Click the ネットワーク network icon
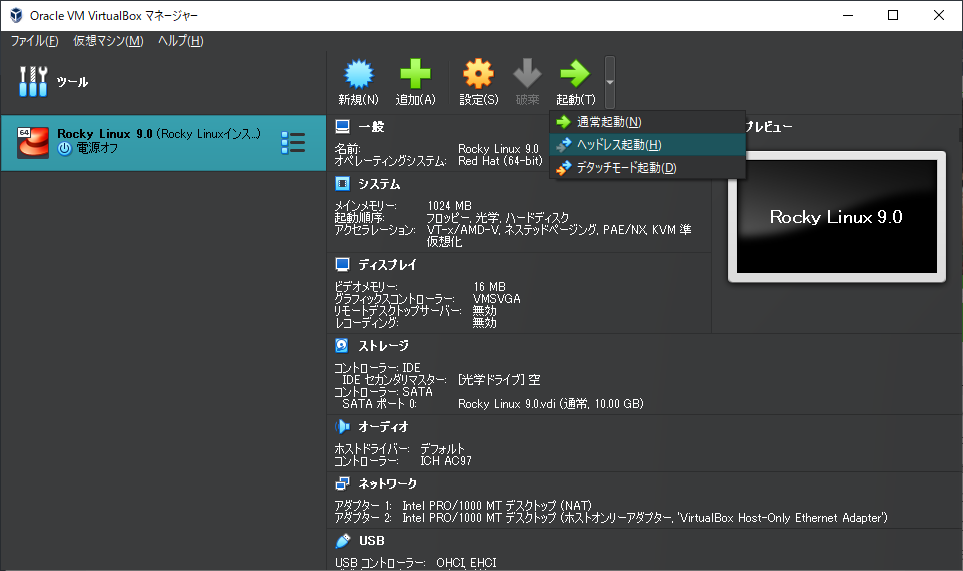 342,484
